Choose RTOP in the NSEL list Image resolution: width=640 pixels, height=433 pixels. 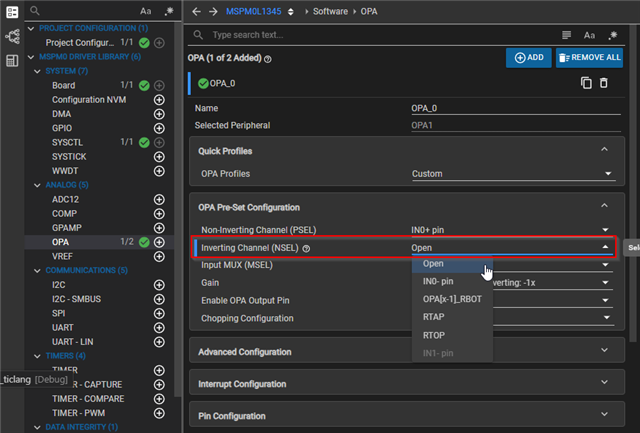point(452,335)
